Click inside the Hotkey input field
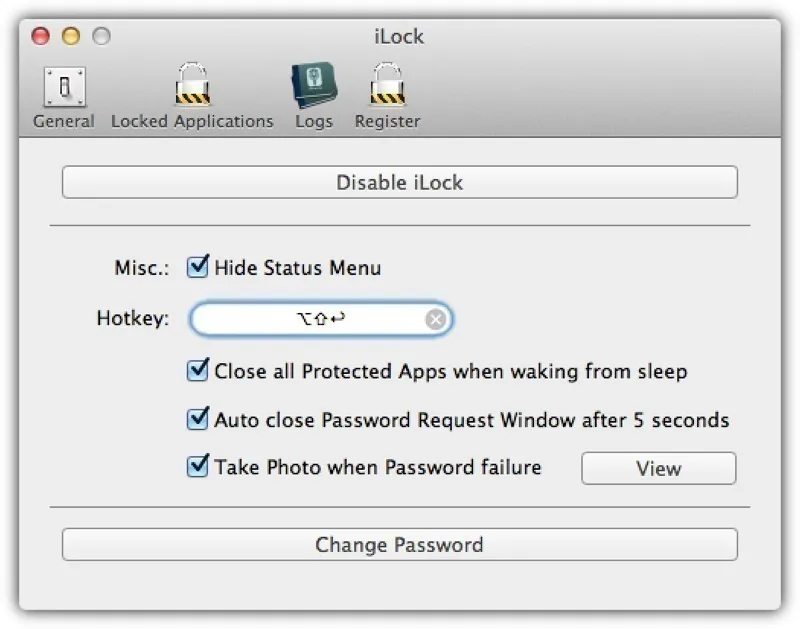Viewport: 800px width, 629px height. (x=310, y=319)
